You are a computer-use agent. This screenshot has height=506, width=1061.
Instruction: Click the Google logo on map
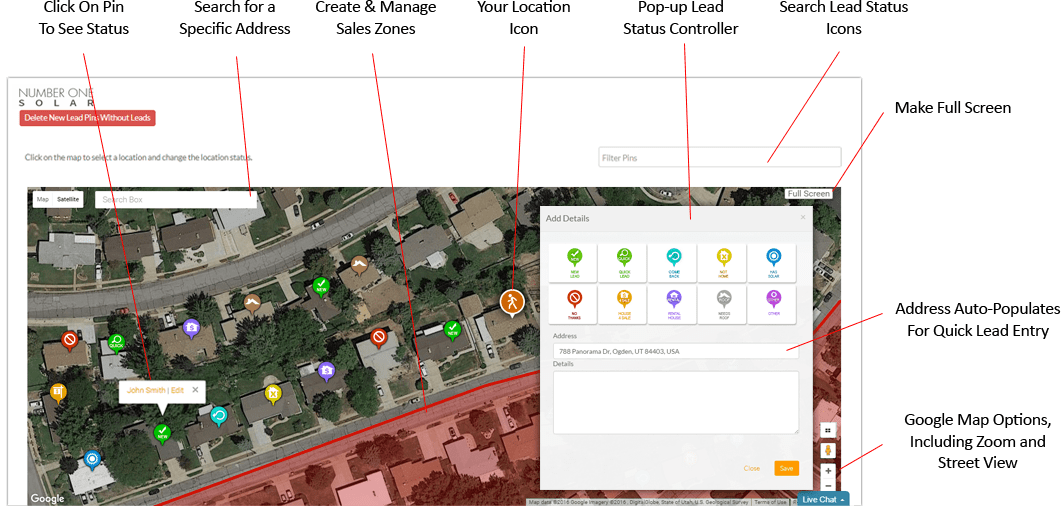tap(47, 499)
